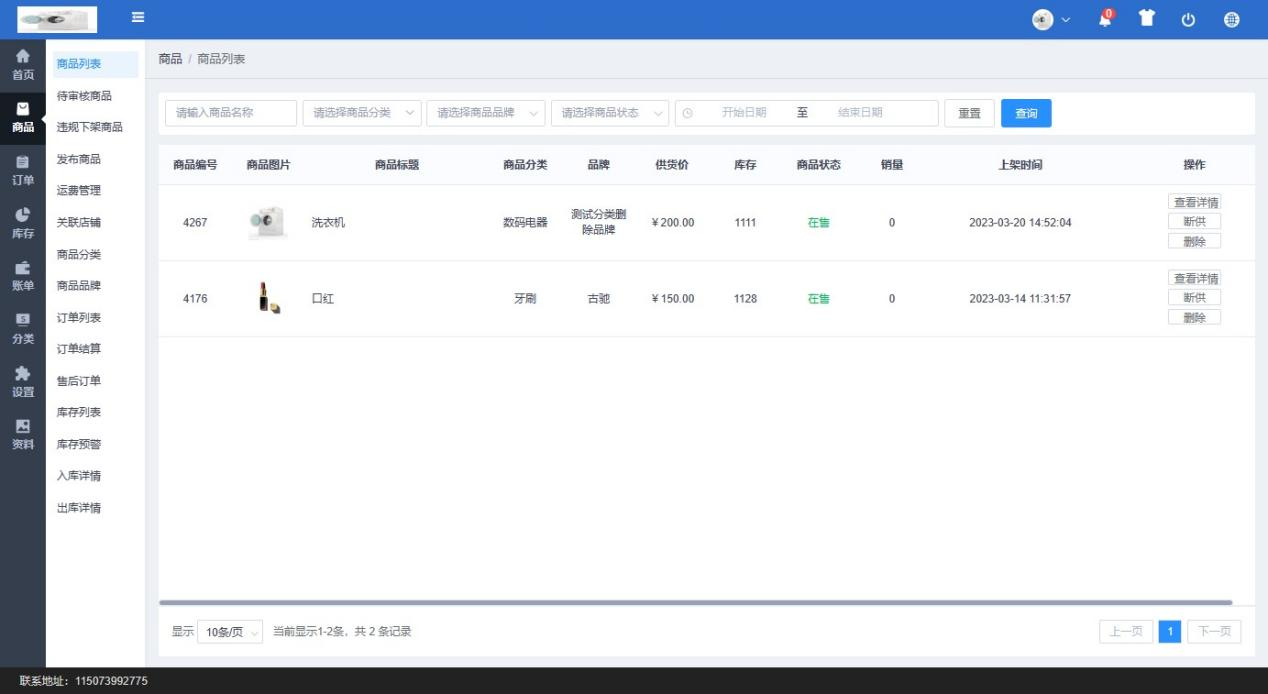The image size is (1268, 694).
Task: Click the 洗衣机 product title
Action: coord(328,223)
